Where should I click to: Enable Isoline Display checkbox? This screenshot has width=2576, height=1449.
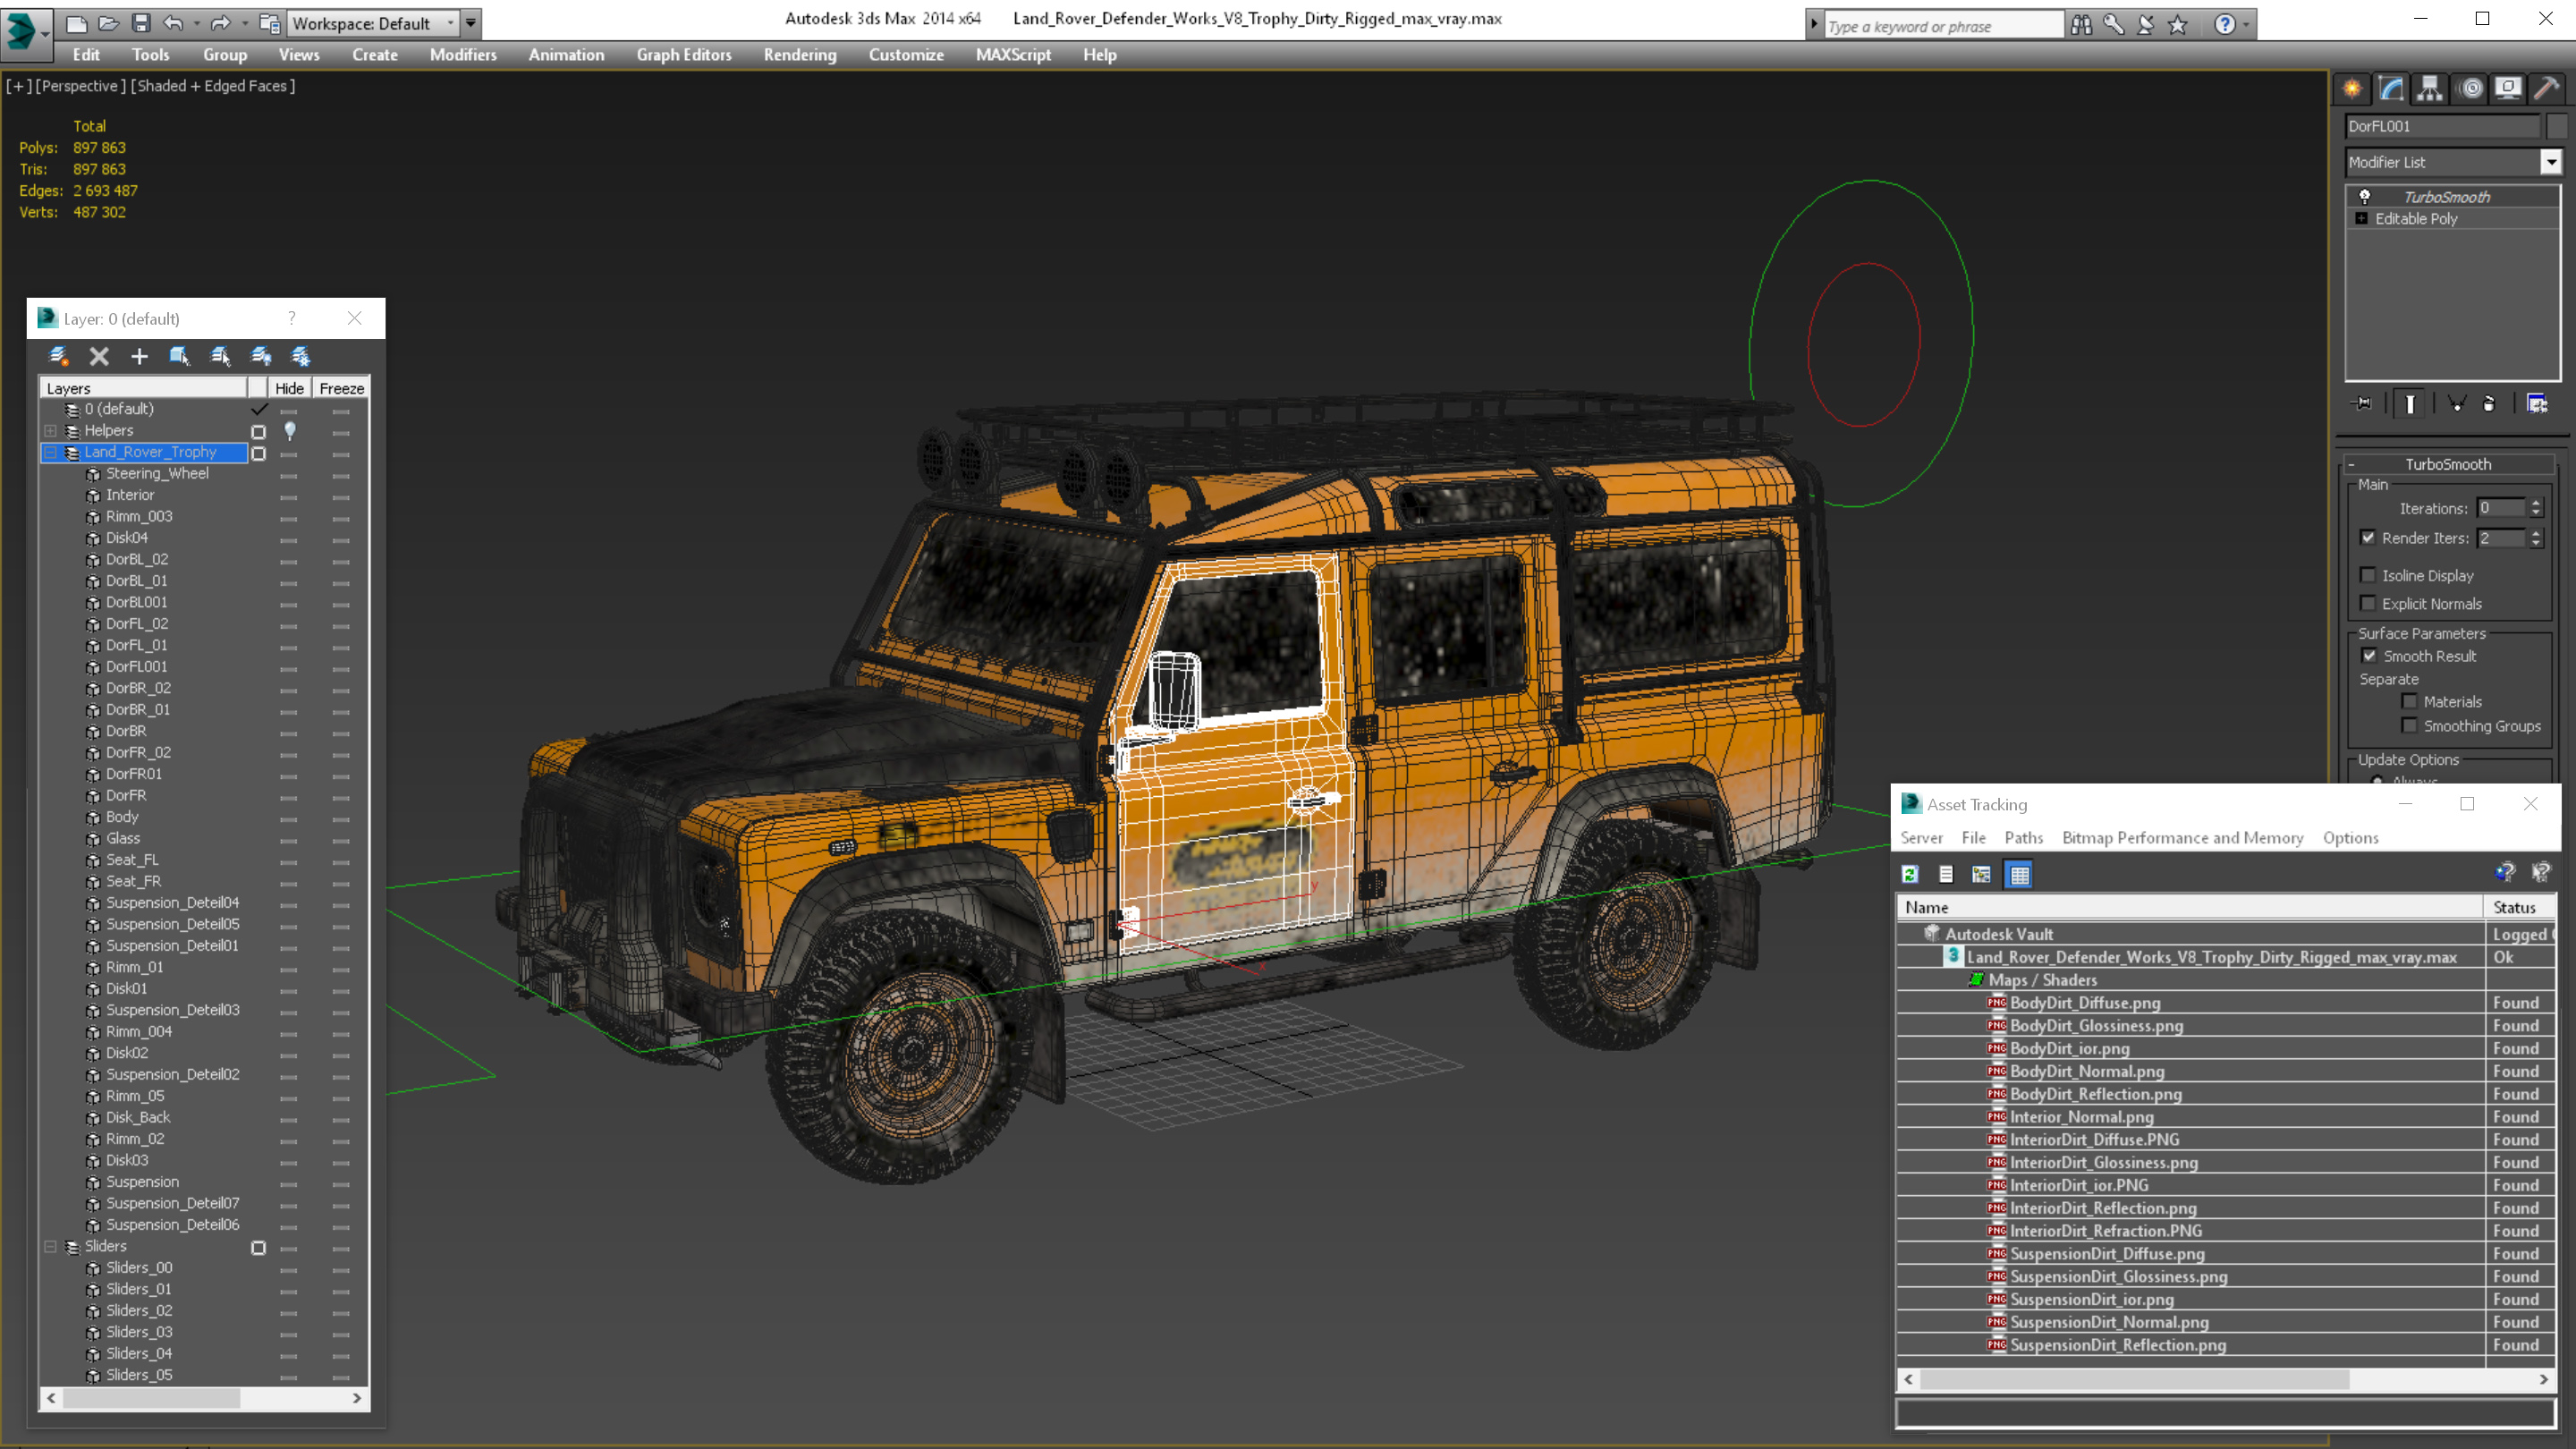pos(2368,575)
